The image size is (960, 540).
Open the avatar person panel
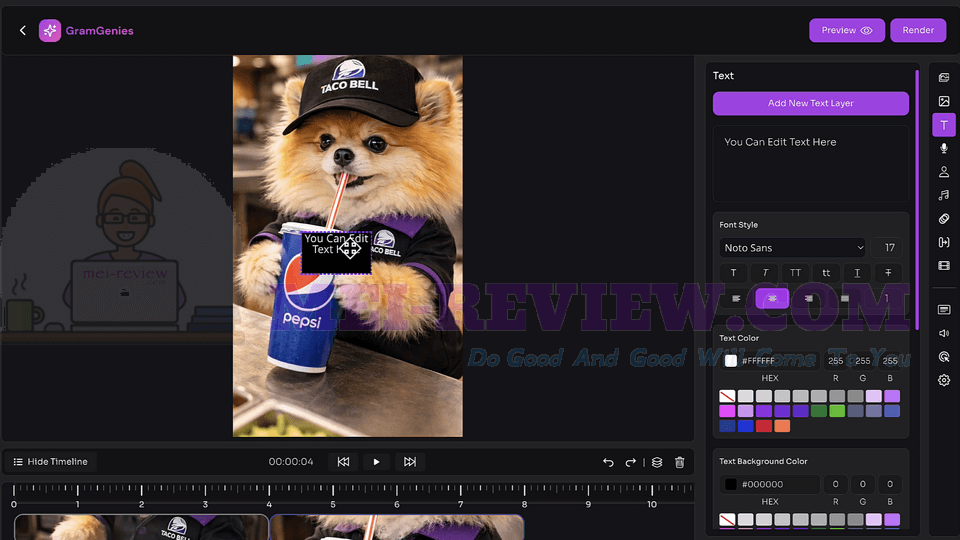tap(943, 172)
